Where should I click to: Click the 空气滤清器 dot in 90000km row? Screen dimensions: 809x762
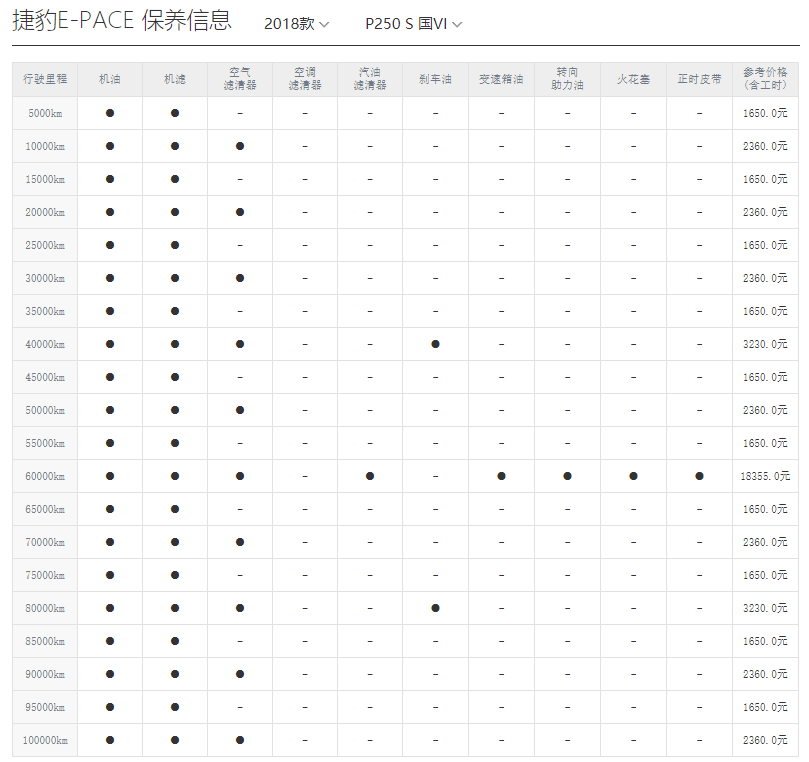pyautogui.click(x=240, y=674)
